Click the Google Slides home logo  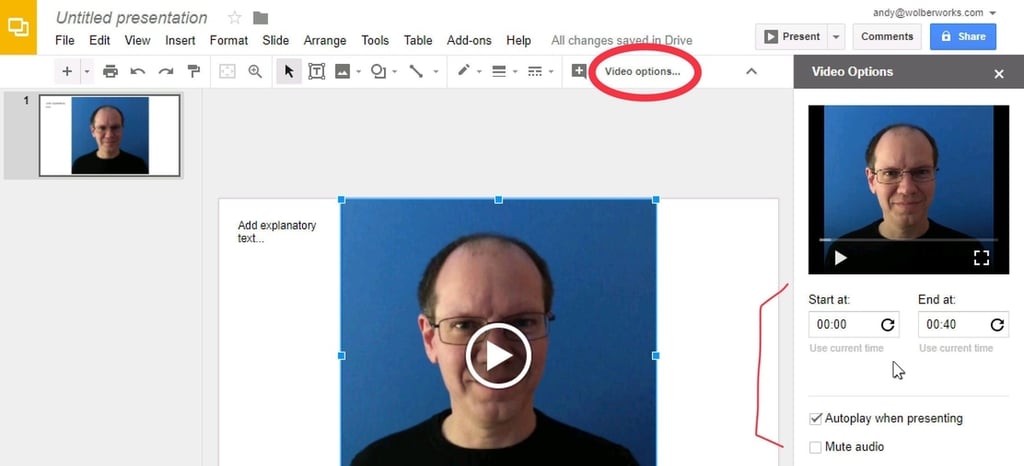coord(18,27)
